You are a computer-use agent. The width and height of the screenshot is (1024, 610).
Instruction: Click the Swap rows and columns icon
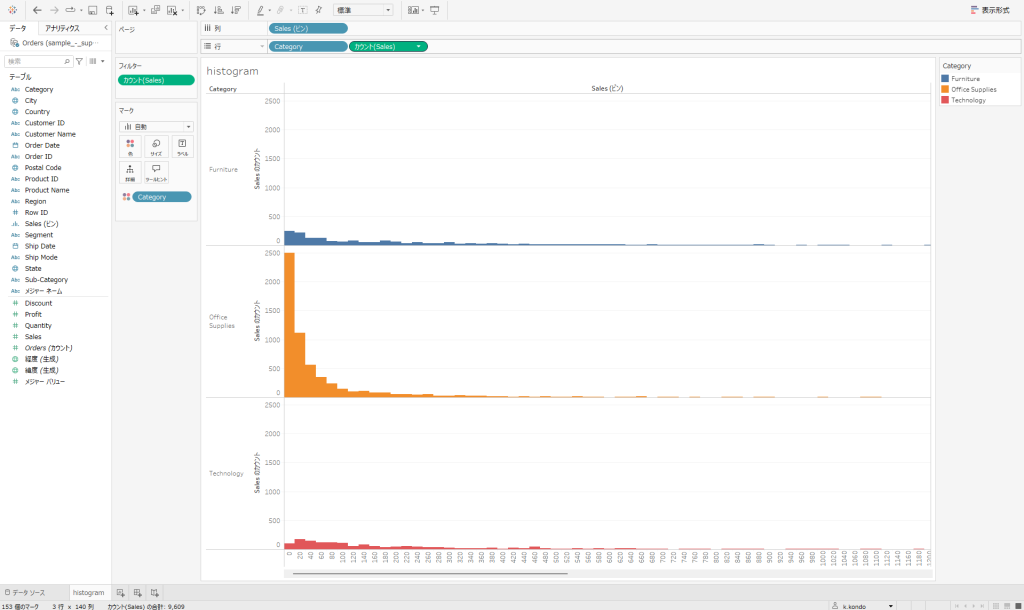(201, 10)
